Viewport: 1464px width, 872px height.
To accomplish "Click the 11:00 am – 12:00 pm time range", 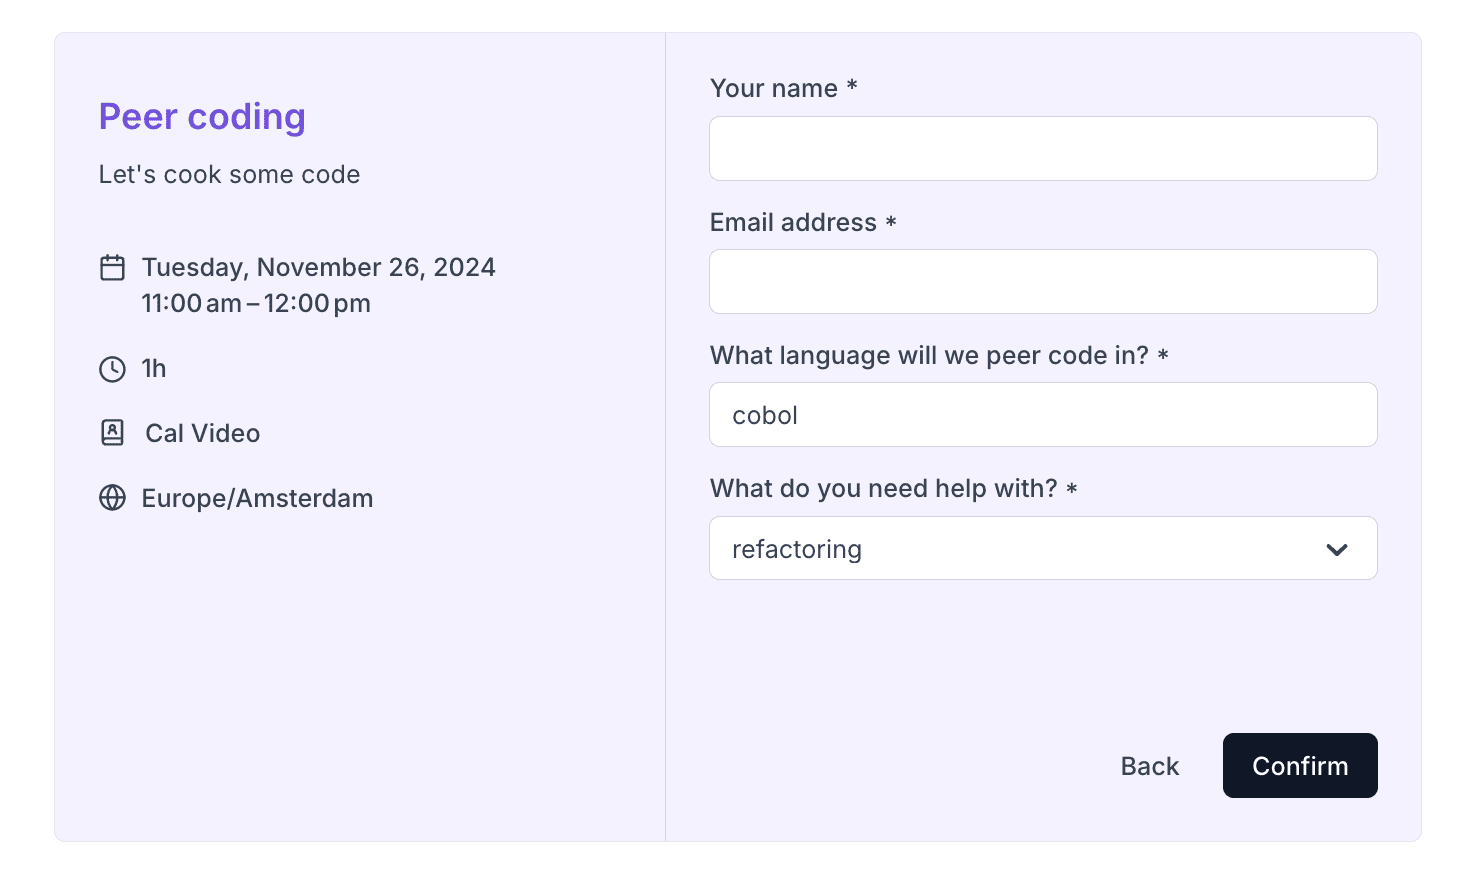I will coord(256,303).
